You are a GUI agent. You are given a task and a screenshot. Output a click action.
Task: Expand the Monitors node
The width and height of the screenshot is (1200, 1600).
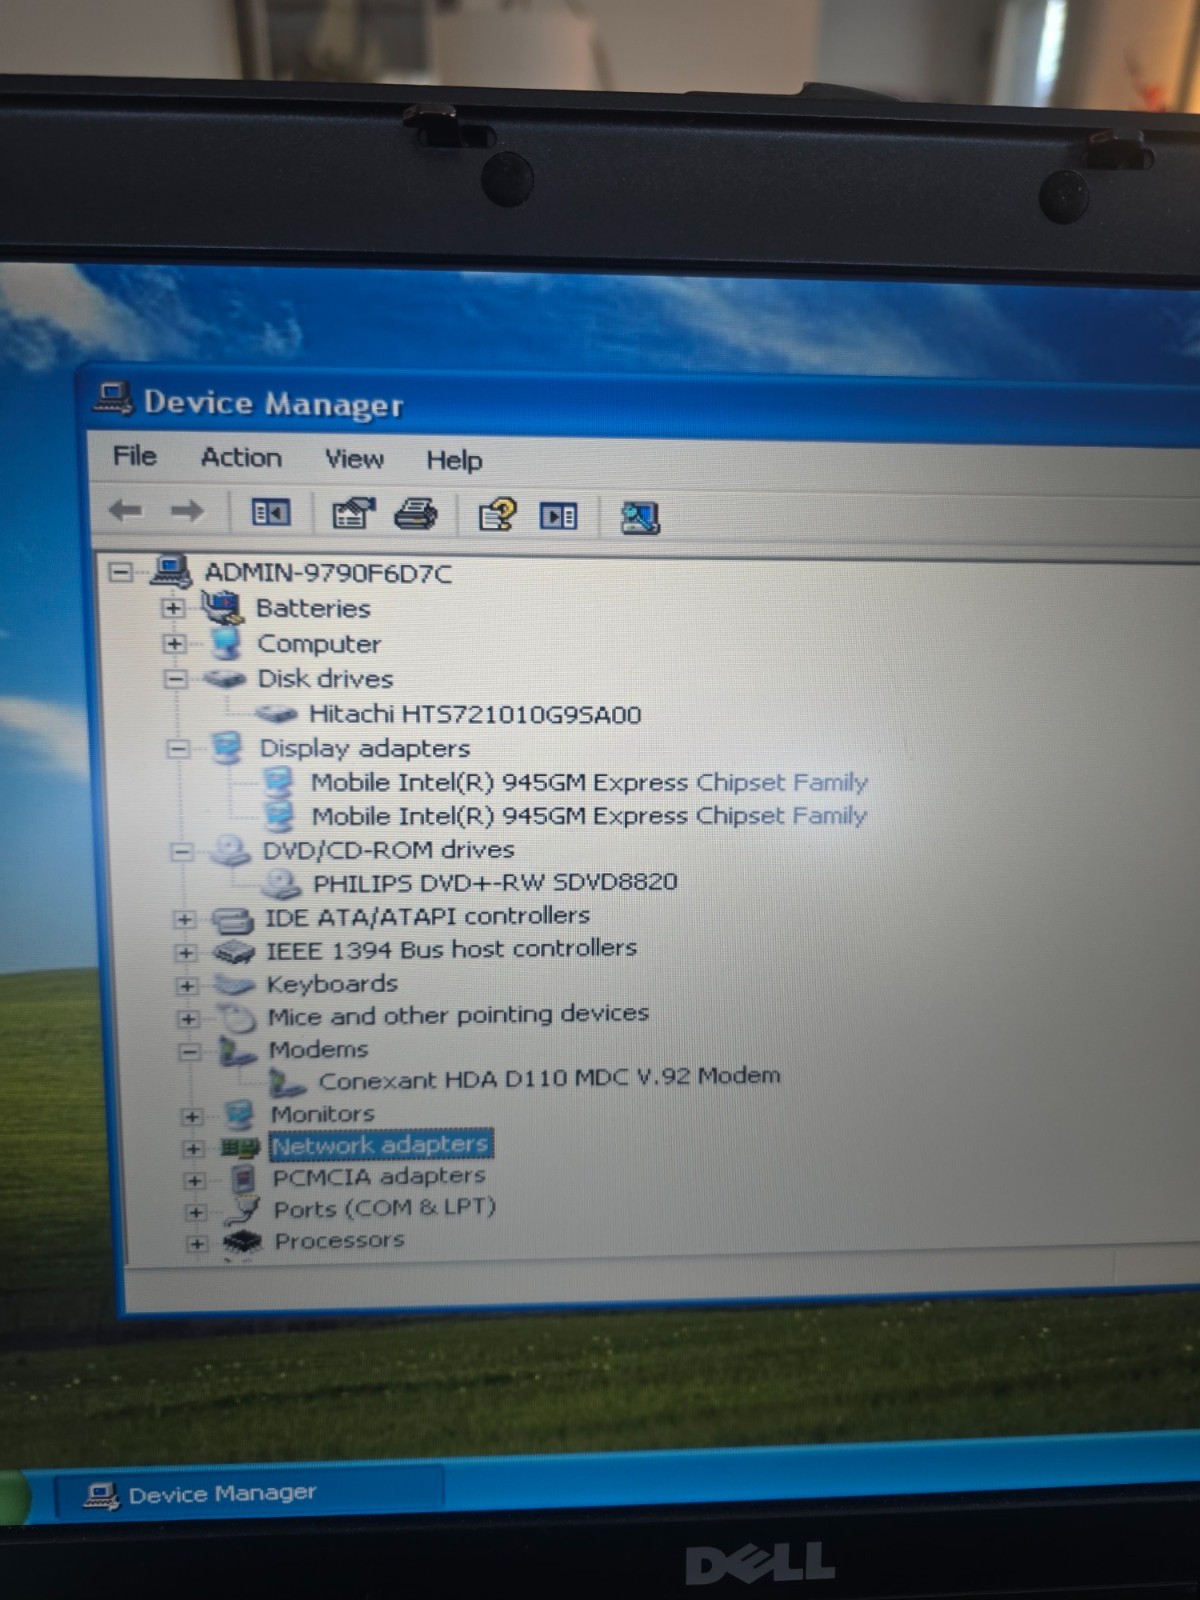(192, 1116)
